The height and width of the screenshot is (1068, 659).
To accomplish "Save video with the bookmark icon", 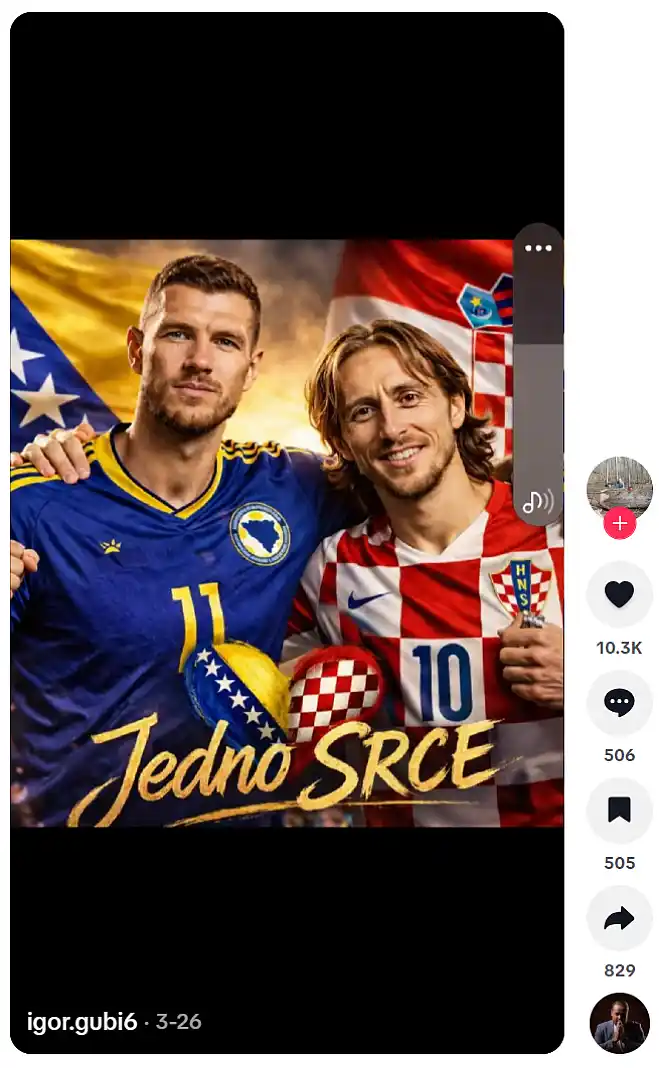I will click(x=619, y=810).
